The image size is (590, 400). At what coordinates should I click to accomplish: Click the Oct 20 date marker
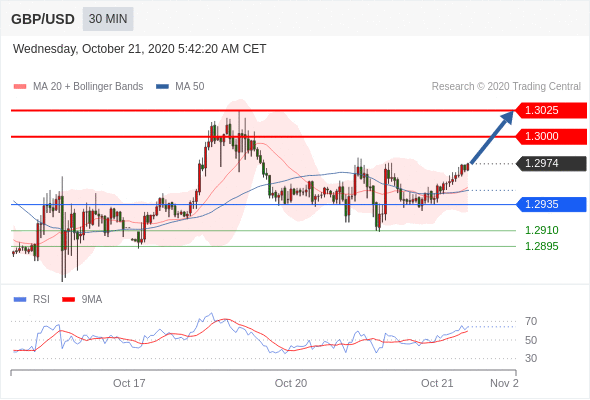point(291,383)
